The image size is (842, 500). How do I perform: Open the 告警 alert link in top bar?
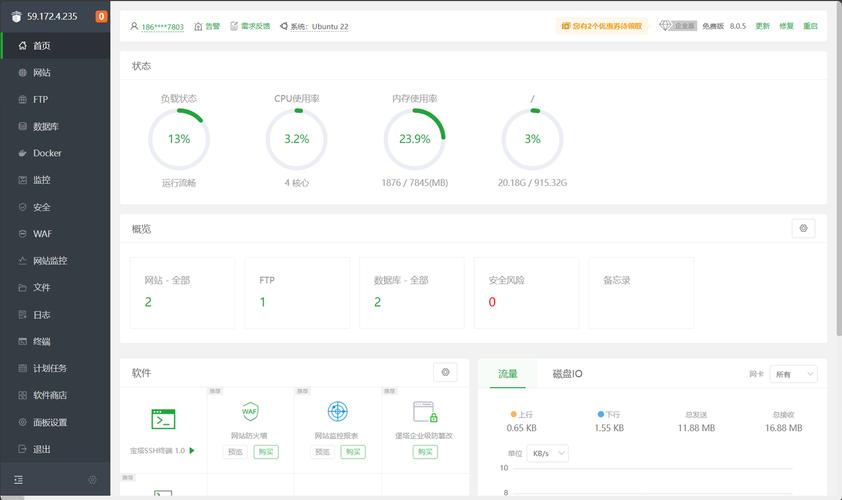point(207,26)
